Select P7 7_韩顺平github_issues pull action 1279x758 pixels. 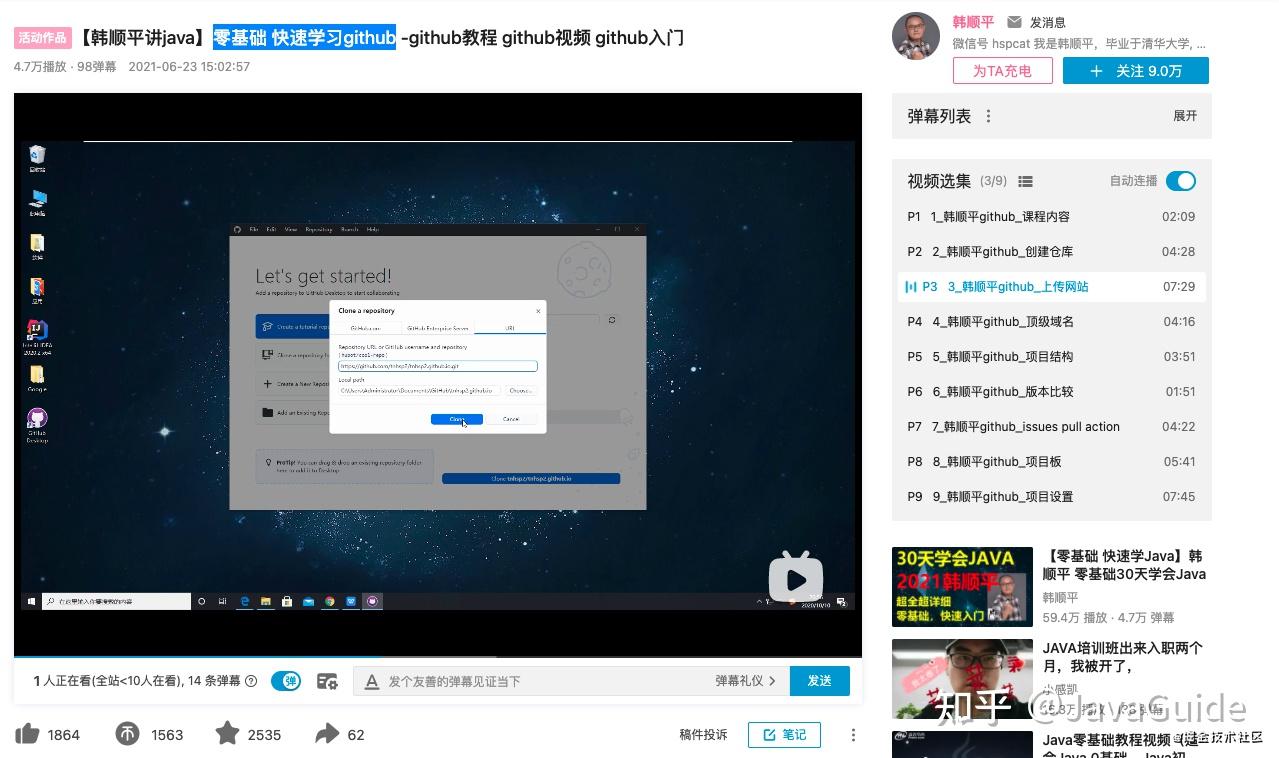[x=1051, y=426]
